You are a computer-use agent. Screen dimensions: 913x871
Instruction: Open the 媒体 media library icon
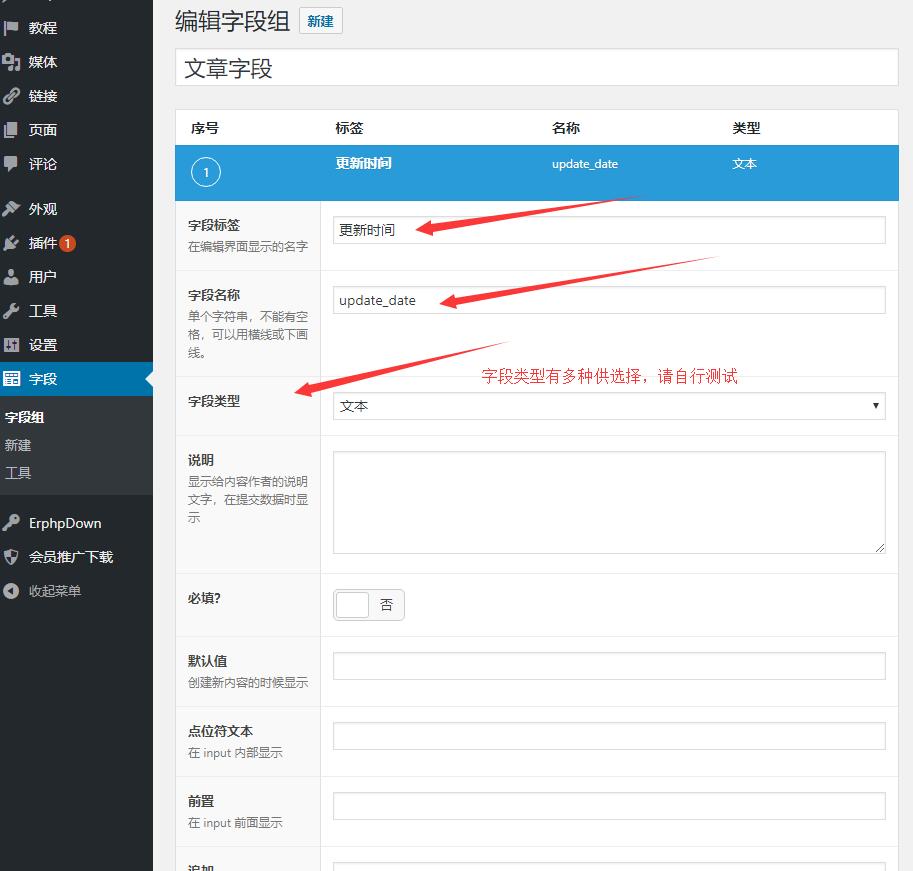click(x=12, y=62)
